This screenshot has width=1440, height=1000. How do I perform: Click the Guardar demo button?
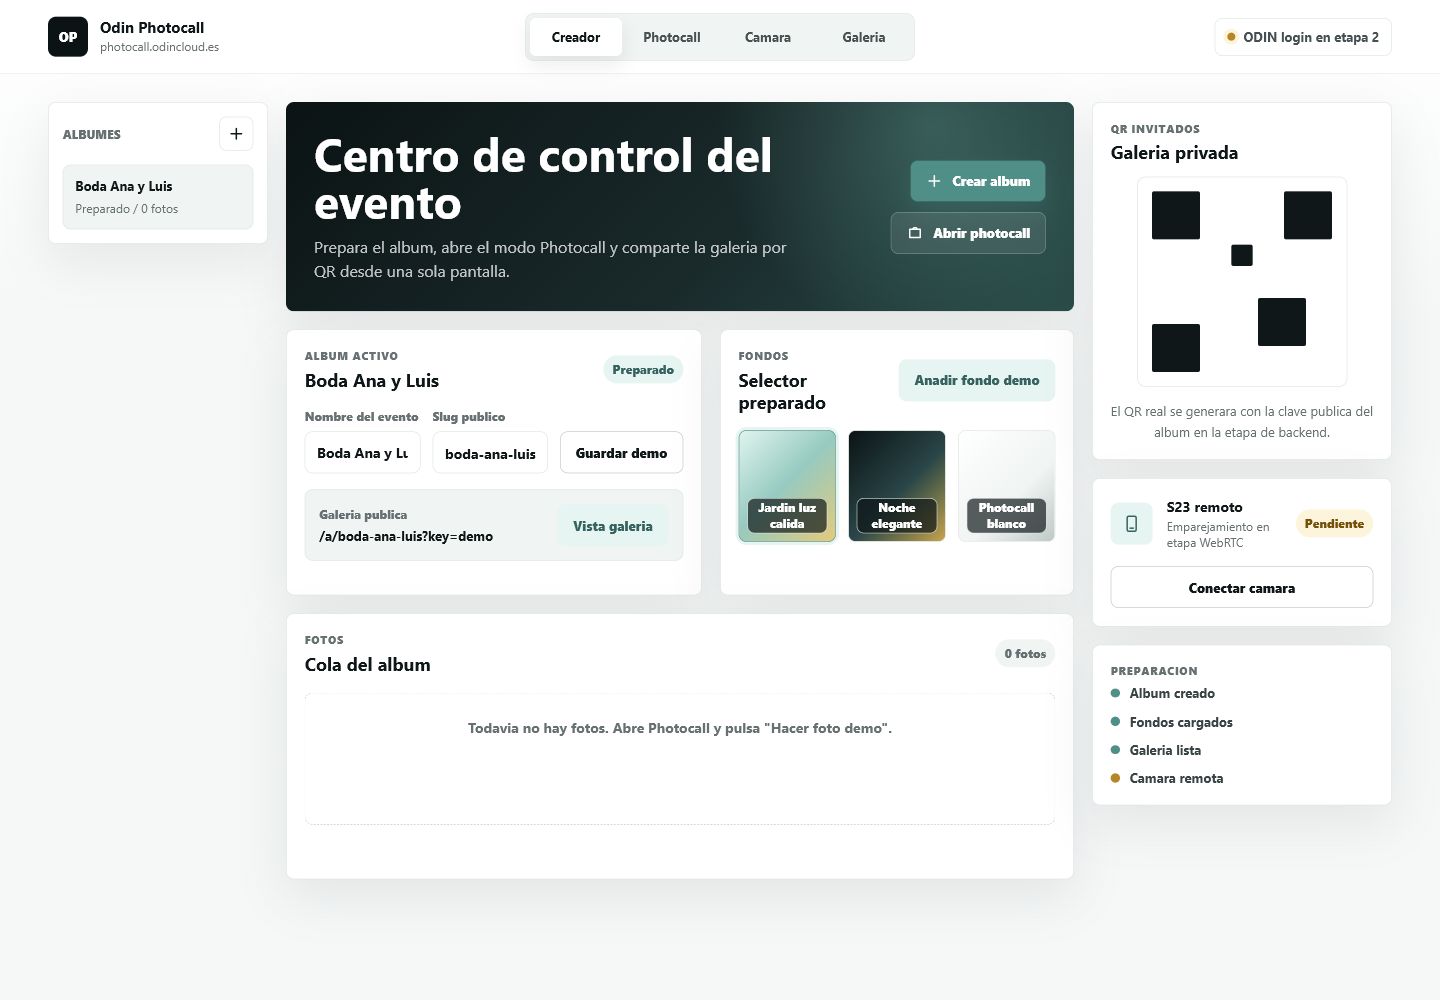pos(621,453)
